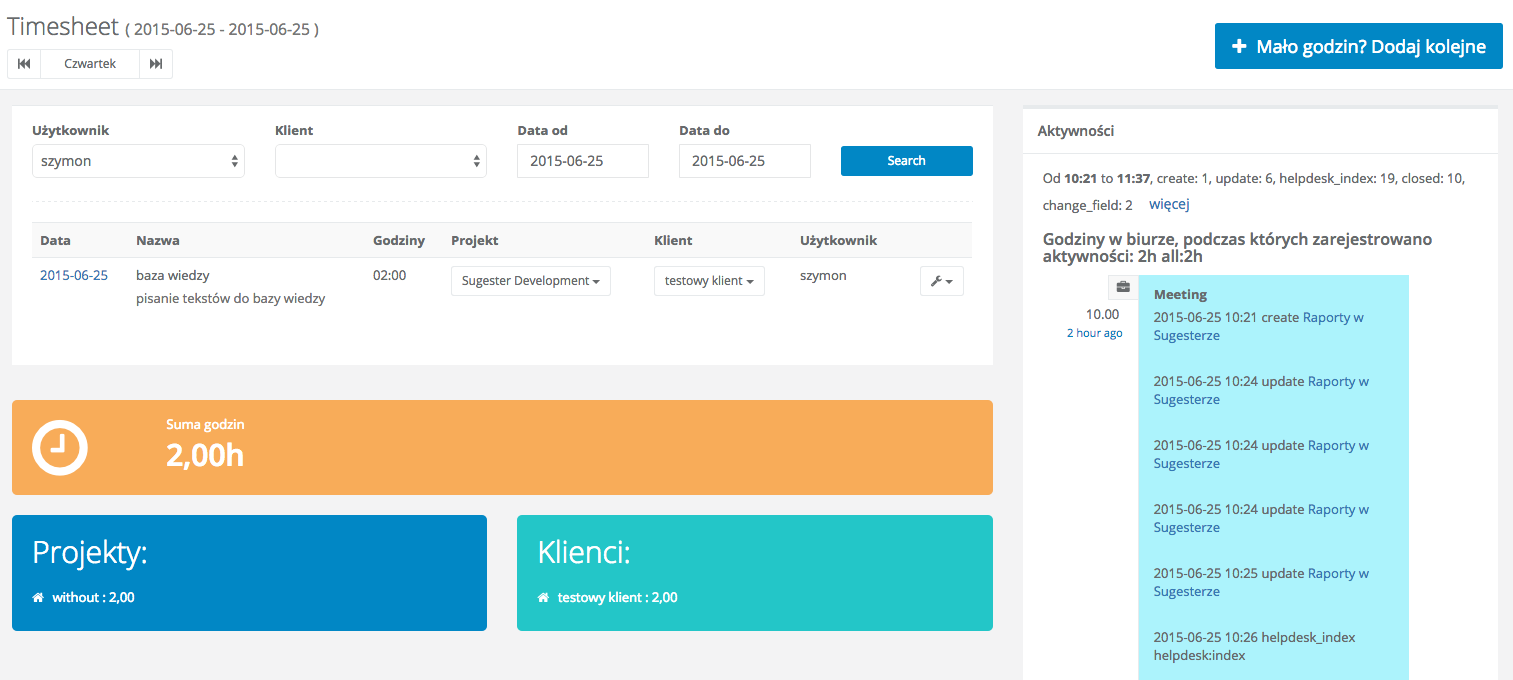Image resolution: width=1513 pixels, height=680 pixels.
Task: Click the Czwartek day button
Action: click(90, 64)
